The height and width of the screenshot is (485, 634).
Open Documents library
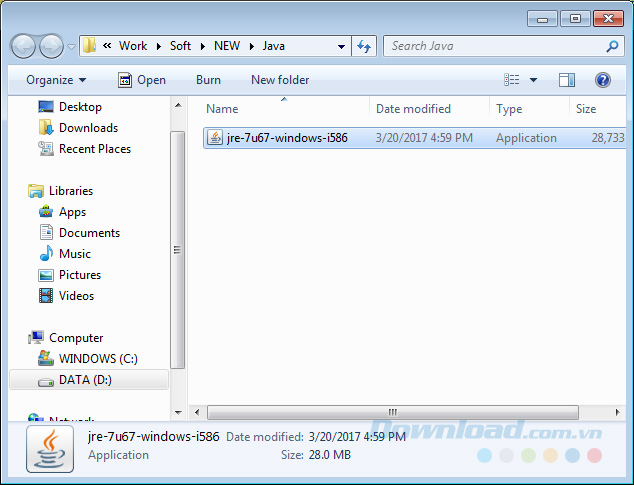pyautogui.click(x=89, y=233)
